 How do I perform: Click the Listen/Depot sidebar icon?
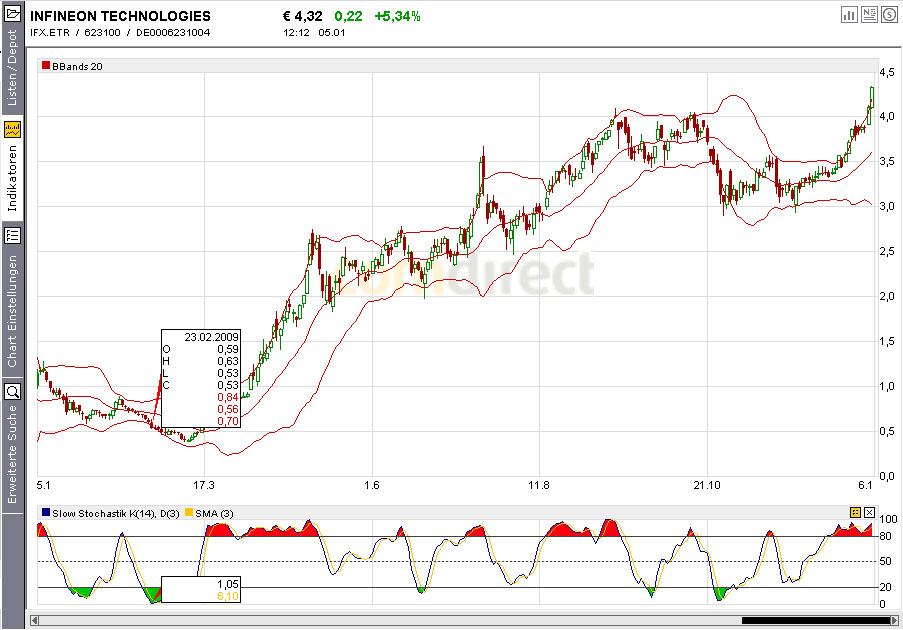[13, 14]
